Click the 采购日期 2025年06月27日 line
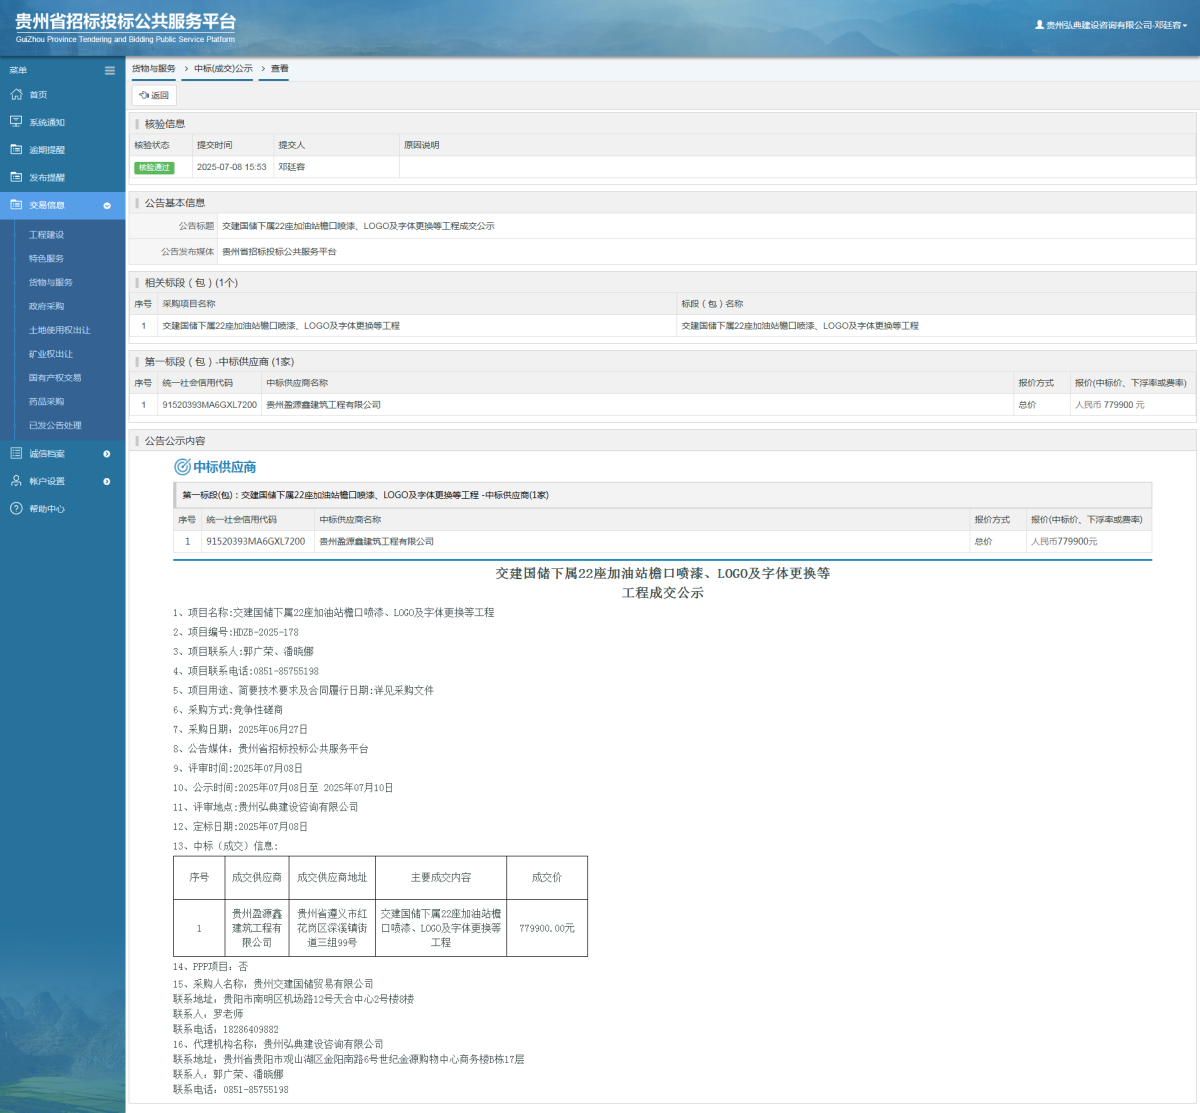The image size is (1200, 1113). 240,729
